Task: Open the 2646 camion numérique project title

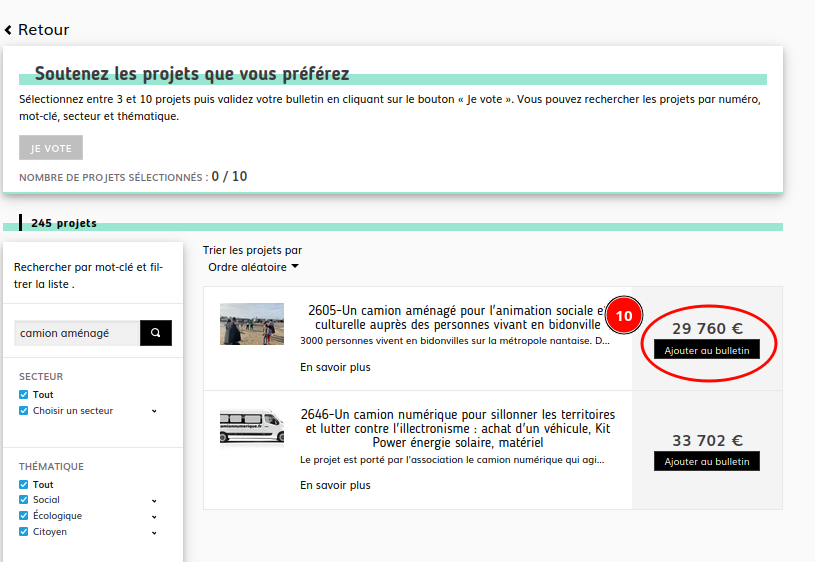Action: pyautogui.click(x=457, y=428)
